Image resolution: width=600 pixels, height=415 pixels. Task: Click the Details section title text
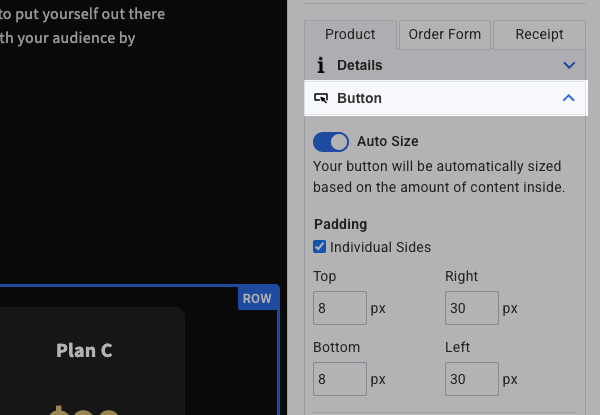pyautogui.click(x=359, y=65)
